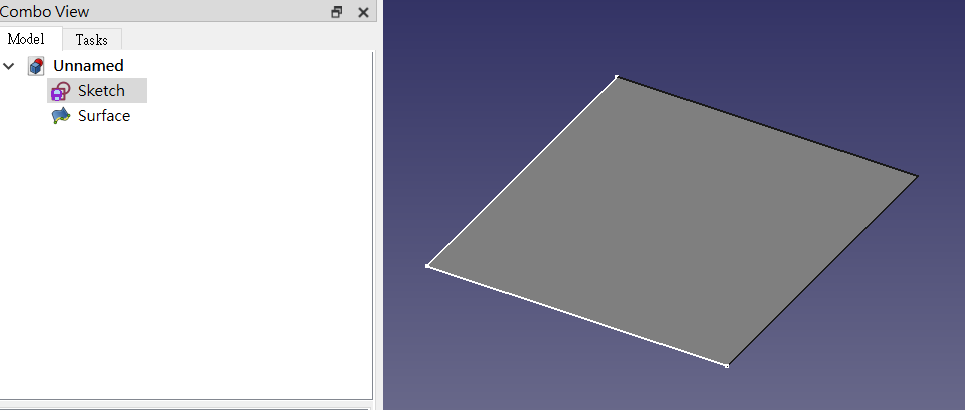The image size is (965, 410).
Task: Click the Surface item icon
Action: click(x=60, y=116)
